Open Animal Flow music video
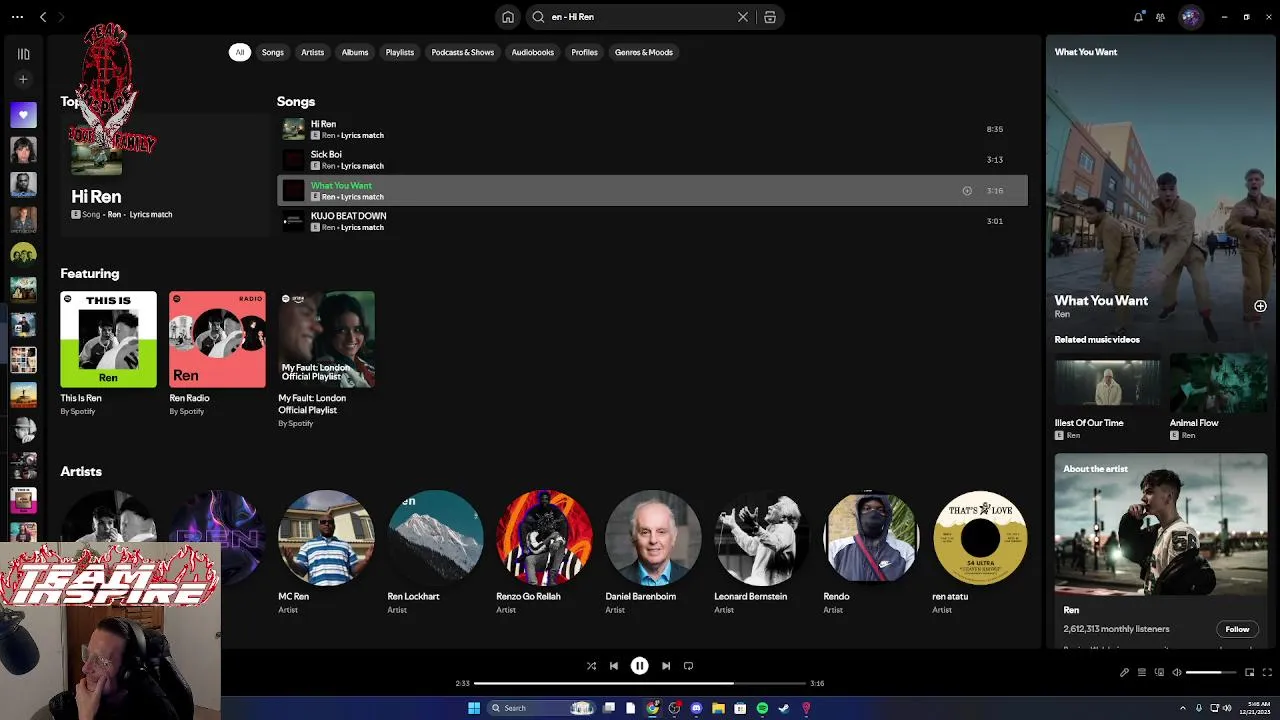The height and width of the screenshot is (720, 1280). (1219, 382)
